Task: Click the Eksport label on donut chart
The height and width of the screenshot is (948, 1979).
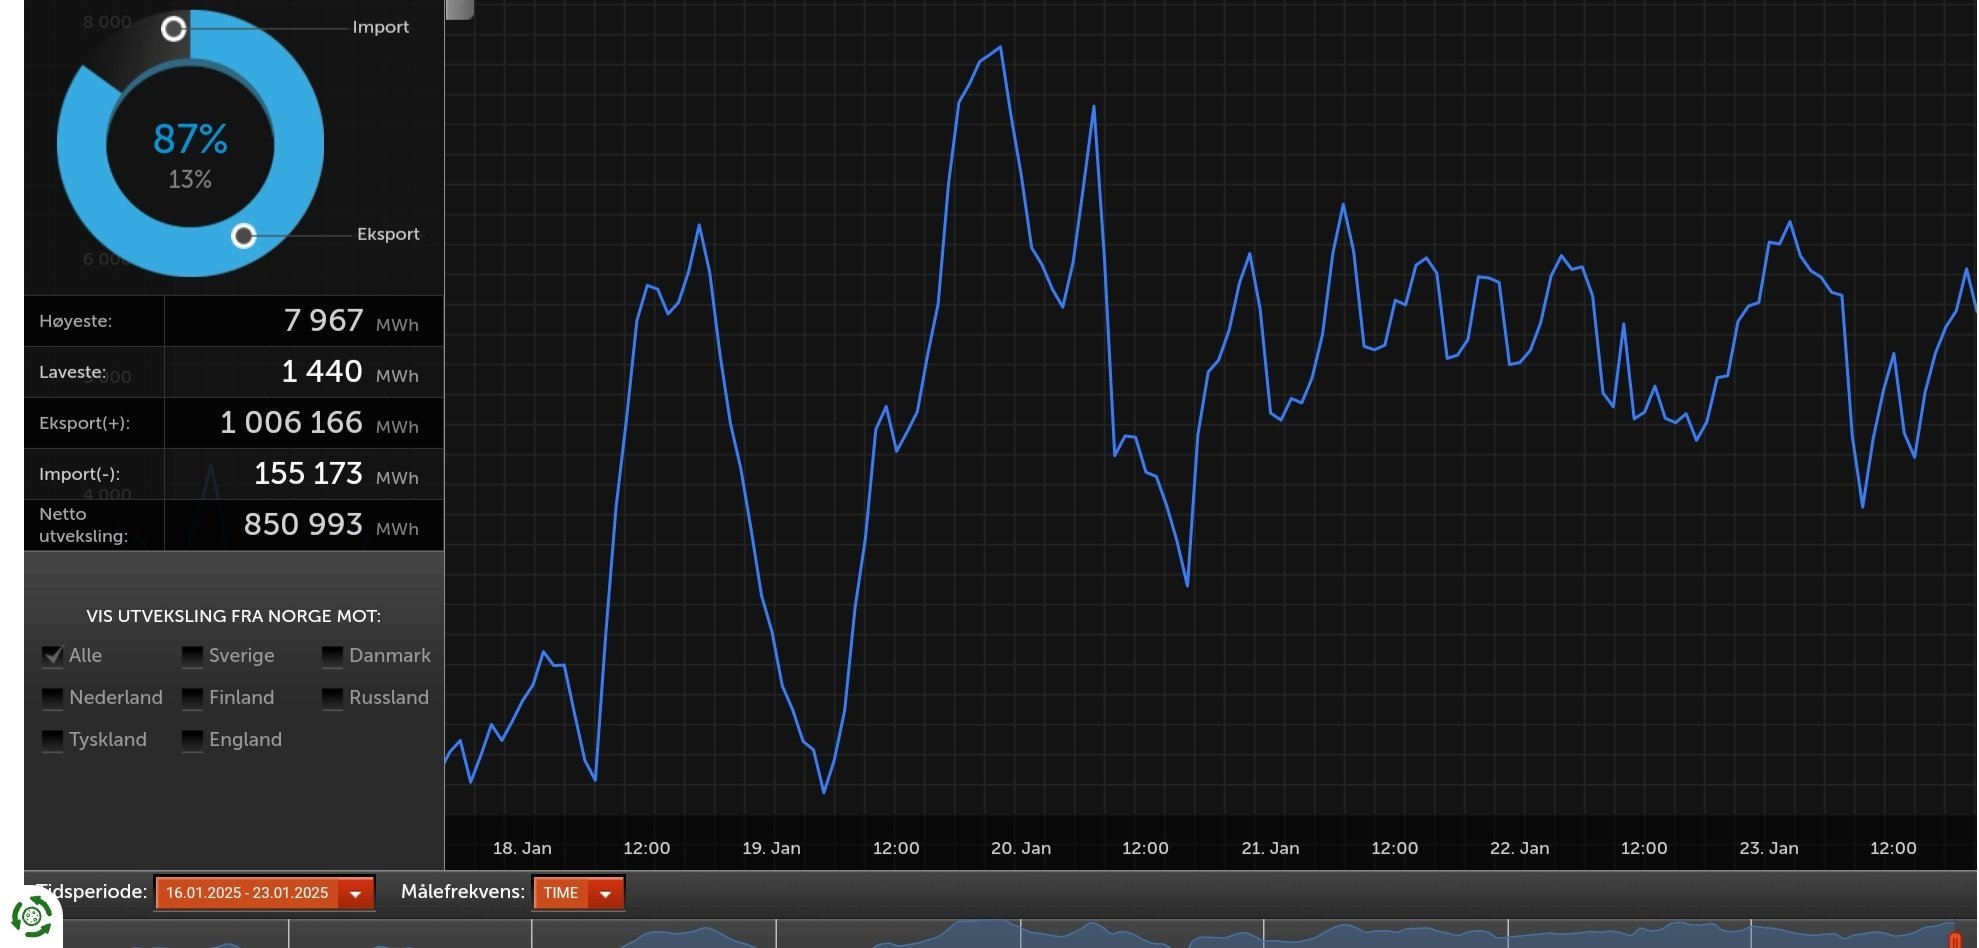Action: click(x=388, y=234)
